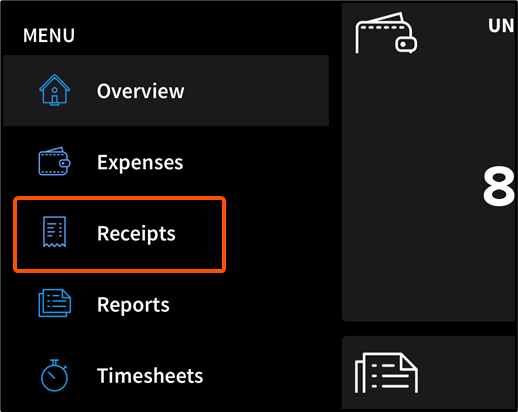Click the Timesheets stopwatch icon
Image resolution: width=518 pixels, height=412 pixels.
pyautogui.click(x=54, y=375)
